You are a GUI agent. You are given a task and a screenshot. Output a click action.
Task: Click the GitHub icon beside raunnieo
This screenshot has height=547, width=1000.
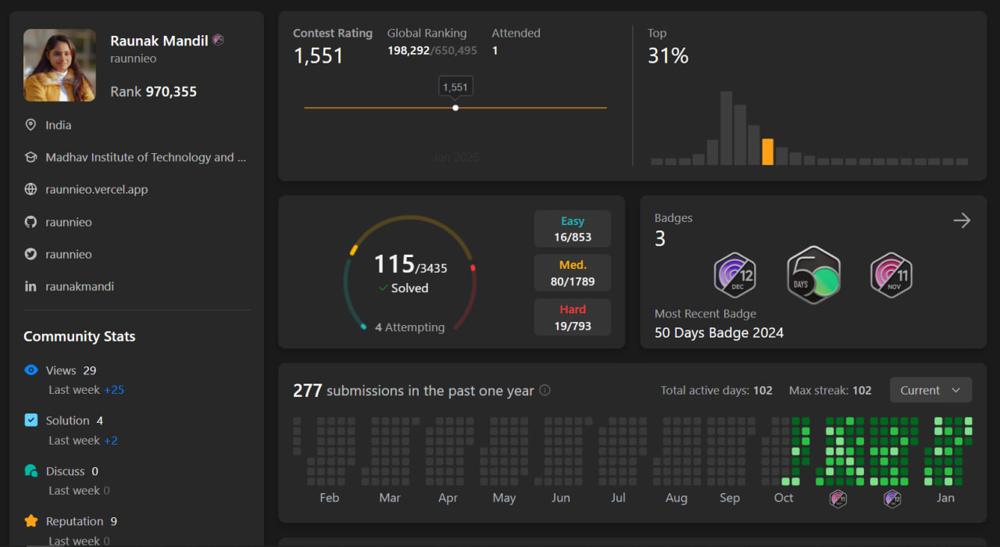click(x=31, y=222)
